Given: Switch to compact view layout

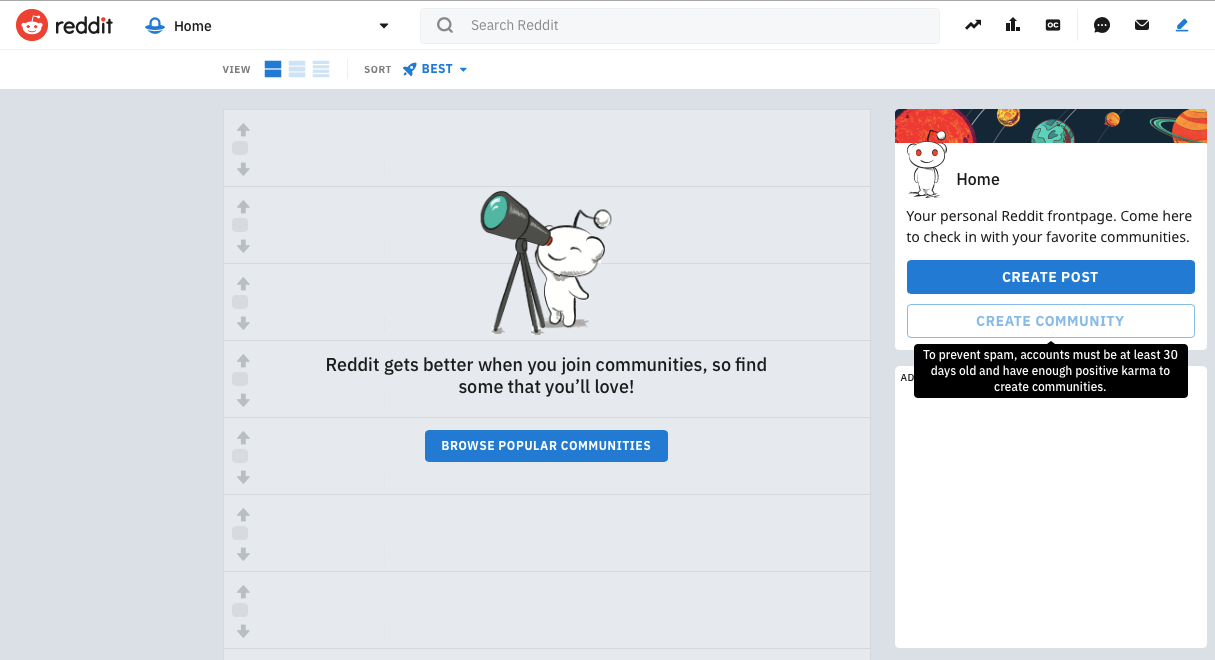Looking at the screenshot, I should tap(321, 69).
